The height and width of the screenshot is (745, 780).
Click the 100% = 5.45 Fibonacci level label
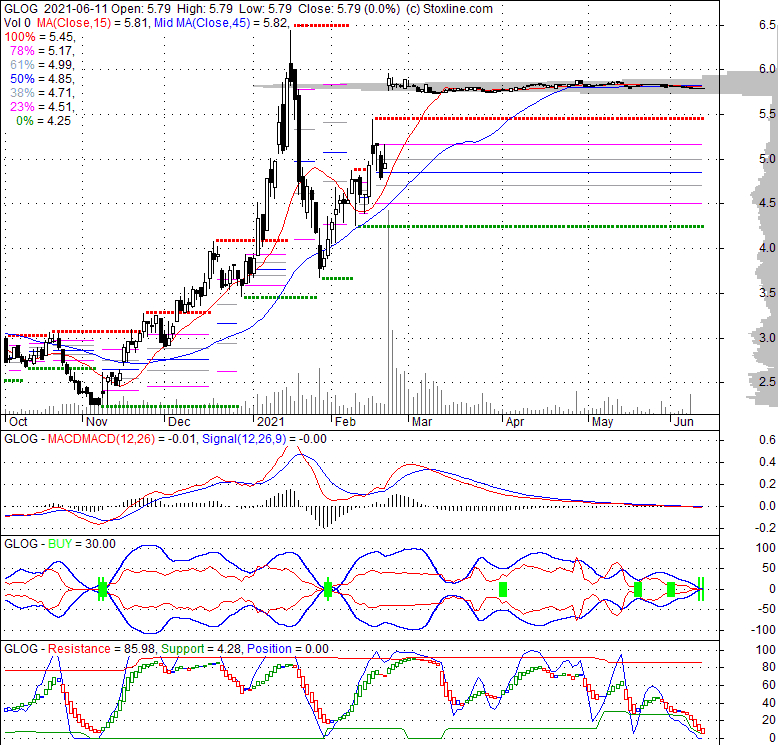pyautogui.click(x=39, y=37)
